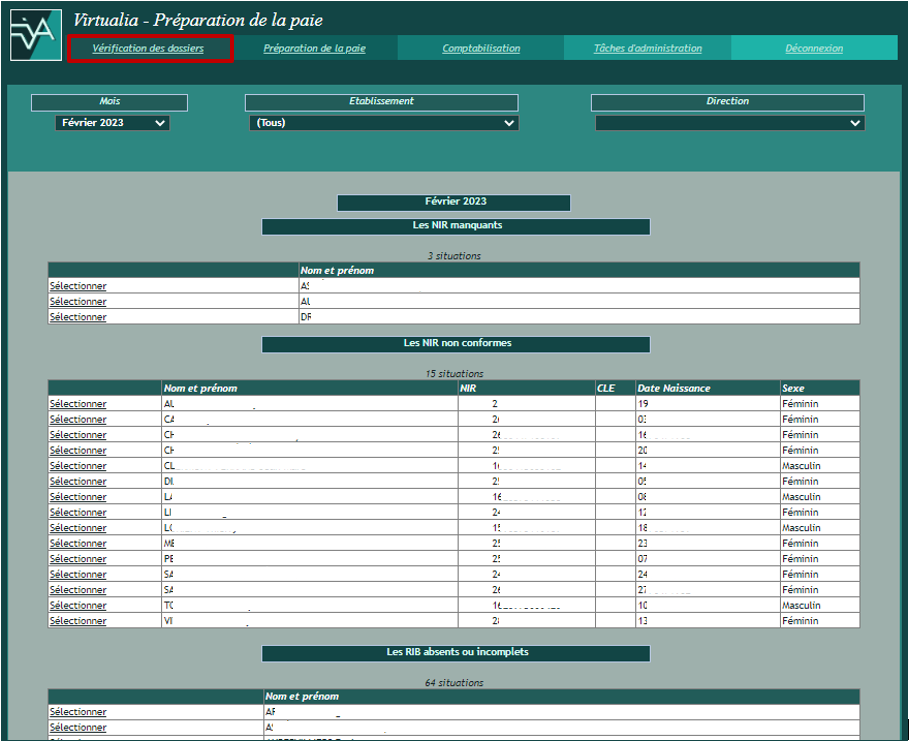909x741 pixels.
Task: Click Sélectionner for the LO row
Action: [78, 528]
